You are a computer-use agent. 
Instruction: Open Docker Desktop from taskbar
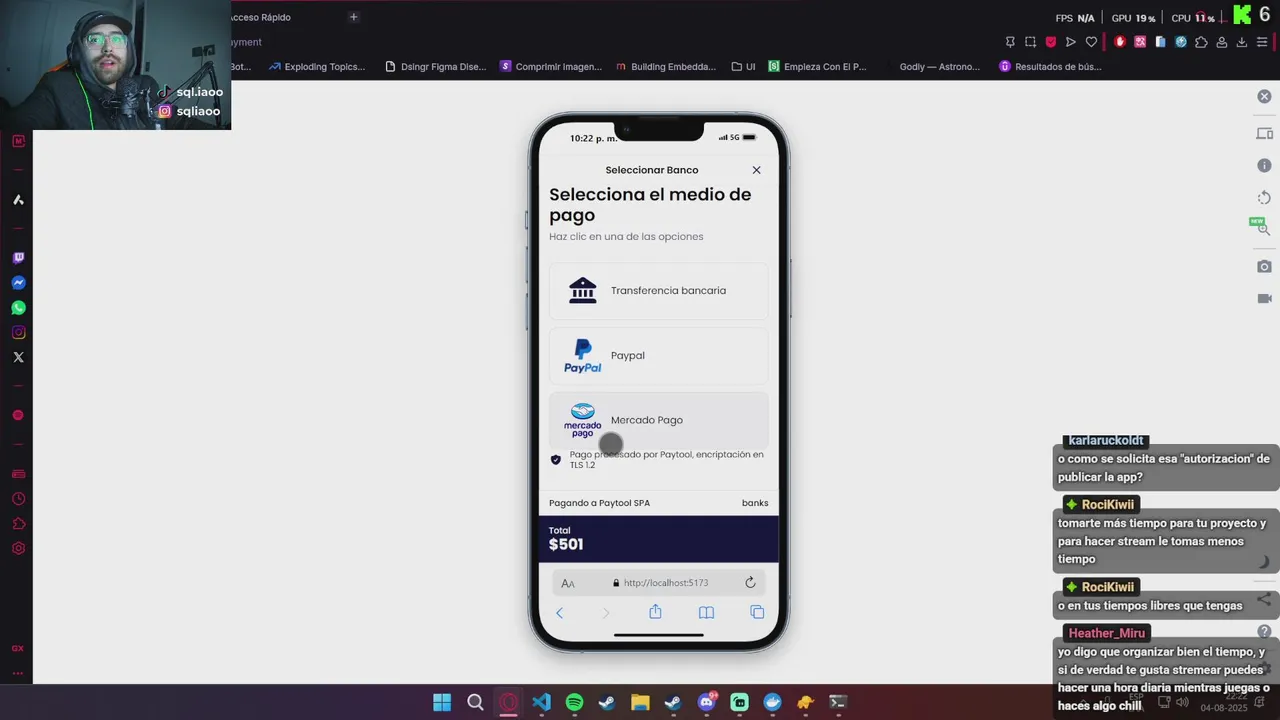[x=772, y=702]
